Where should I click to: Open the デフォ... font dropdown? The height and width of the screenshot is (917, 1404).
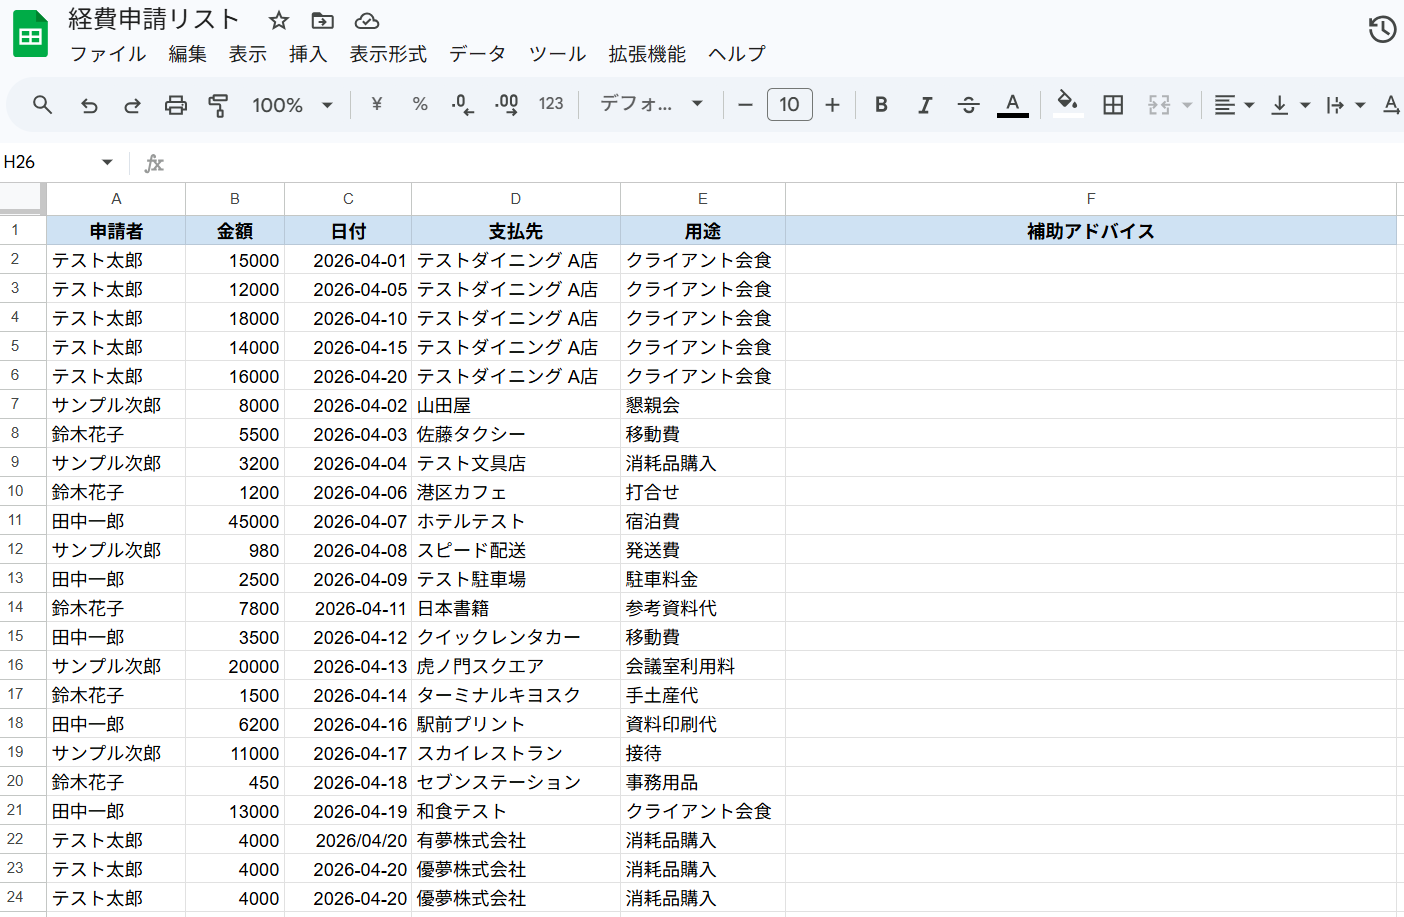tap(651, 104)
